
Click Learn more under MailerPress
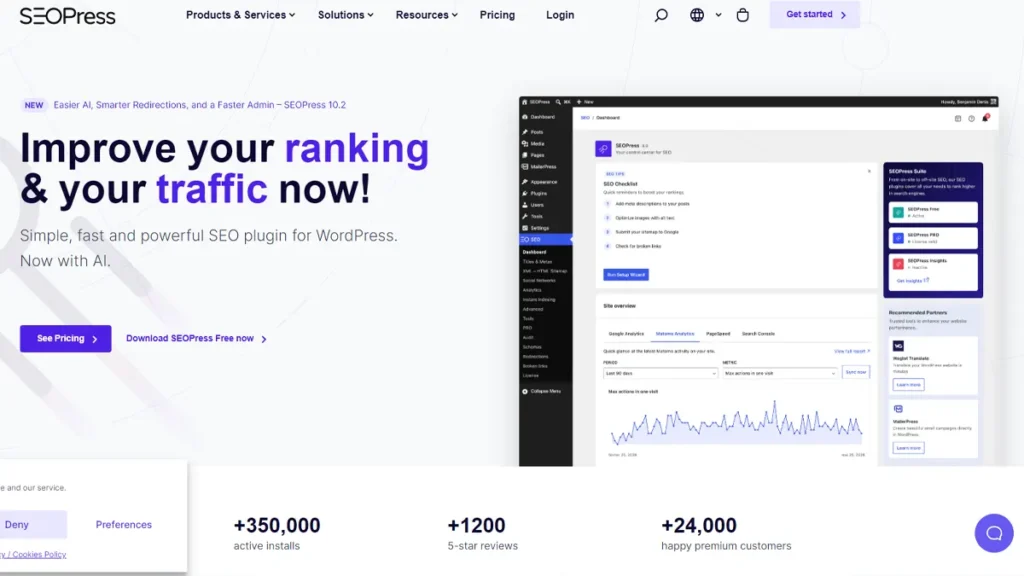(x=908, y=448)
